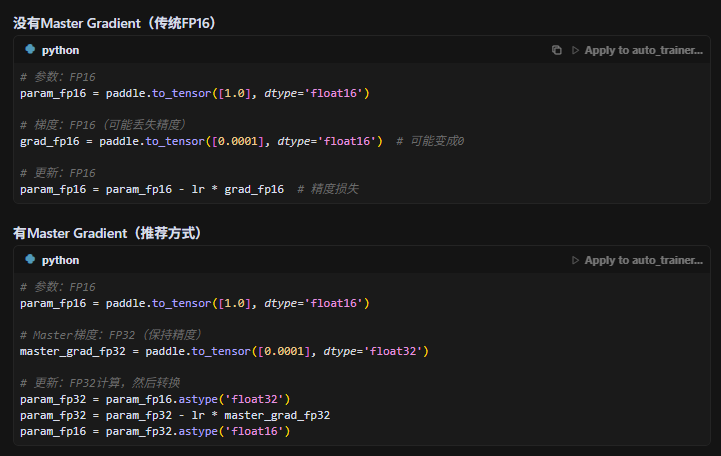Click the copy code icon in first code block
The height and width of the screenshot is (456, 721).
(557, 50)
